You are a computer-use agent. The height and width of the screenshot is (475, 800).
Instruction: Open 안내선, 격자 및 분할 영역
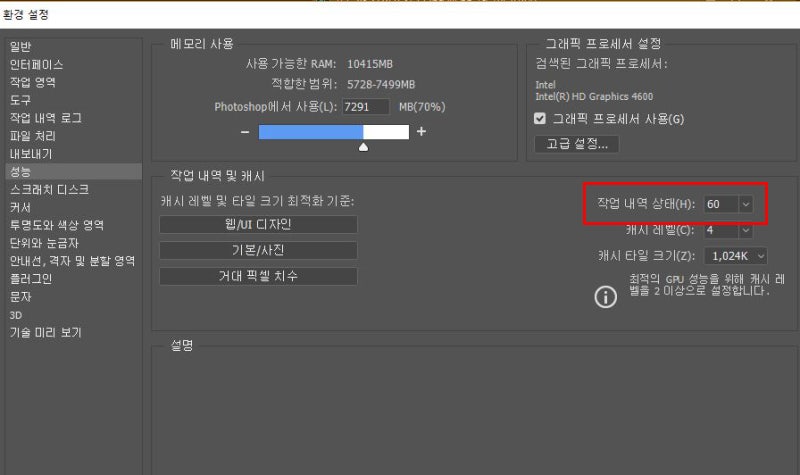pyautogui.click(x=72, y=261)
